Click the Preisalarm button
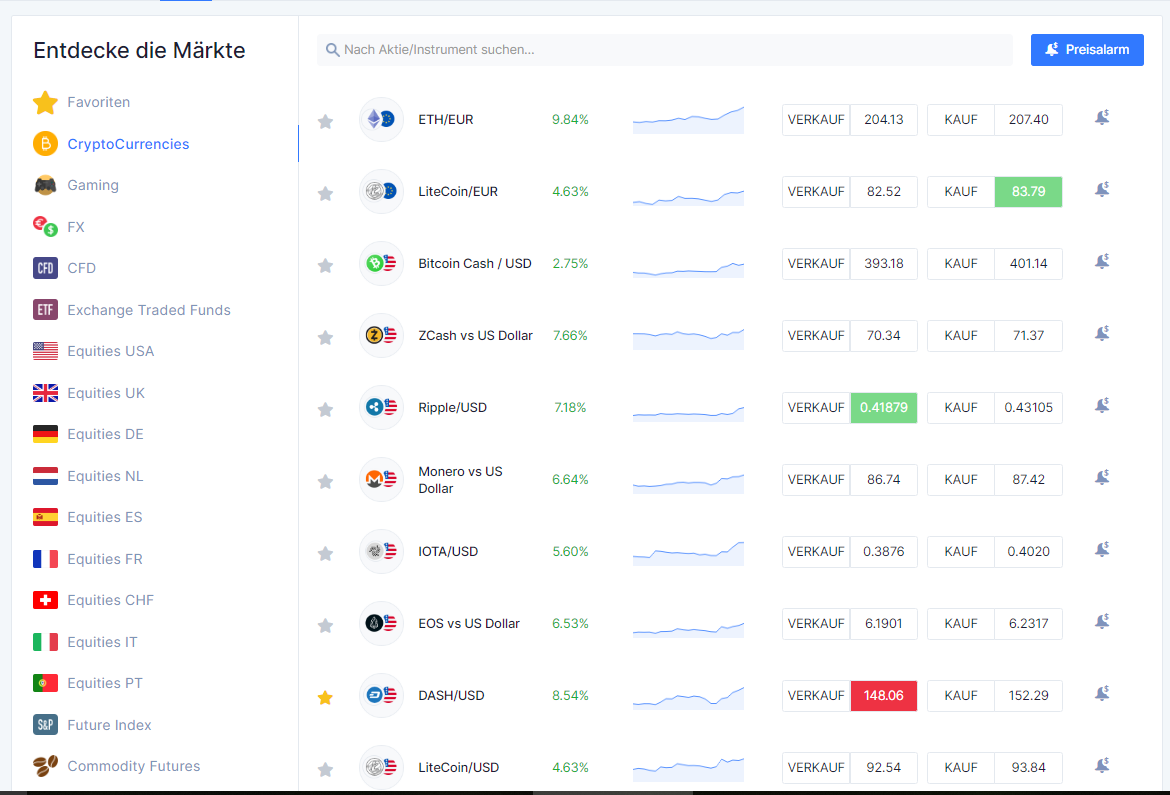1170x795 pixels. pyautogui.click(x=1087, y=50)
